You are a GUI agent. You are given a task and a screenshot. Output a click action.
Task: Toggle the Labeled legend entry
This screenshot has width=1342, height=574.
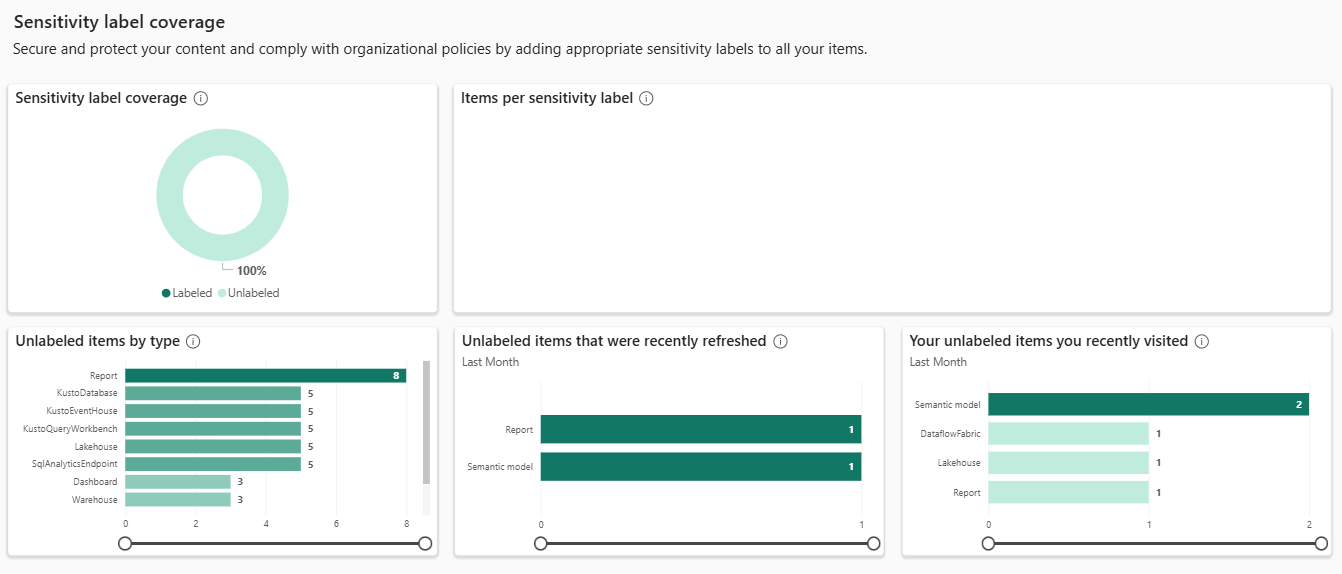click(186, 293)
